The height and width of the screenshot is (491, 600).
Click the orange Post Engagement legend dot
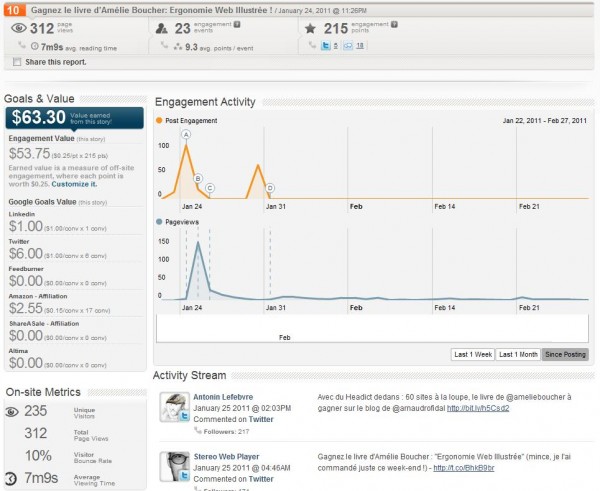click(x=159, y=121)
